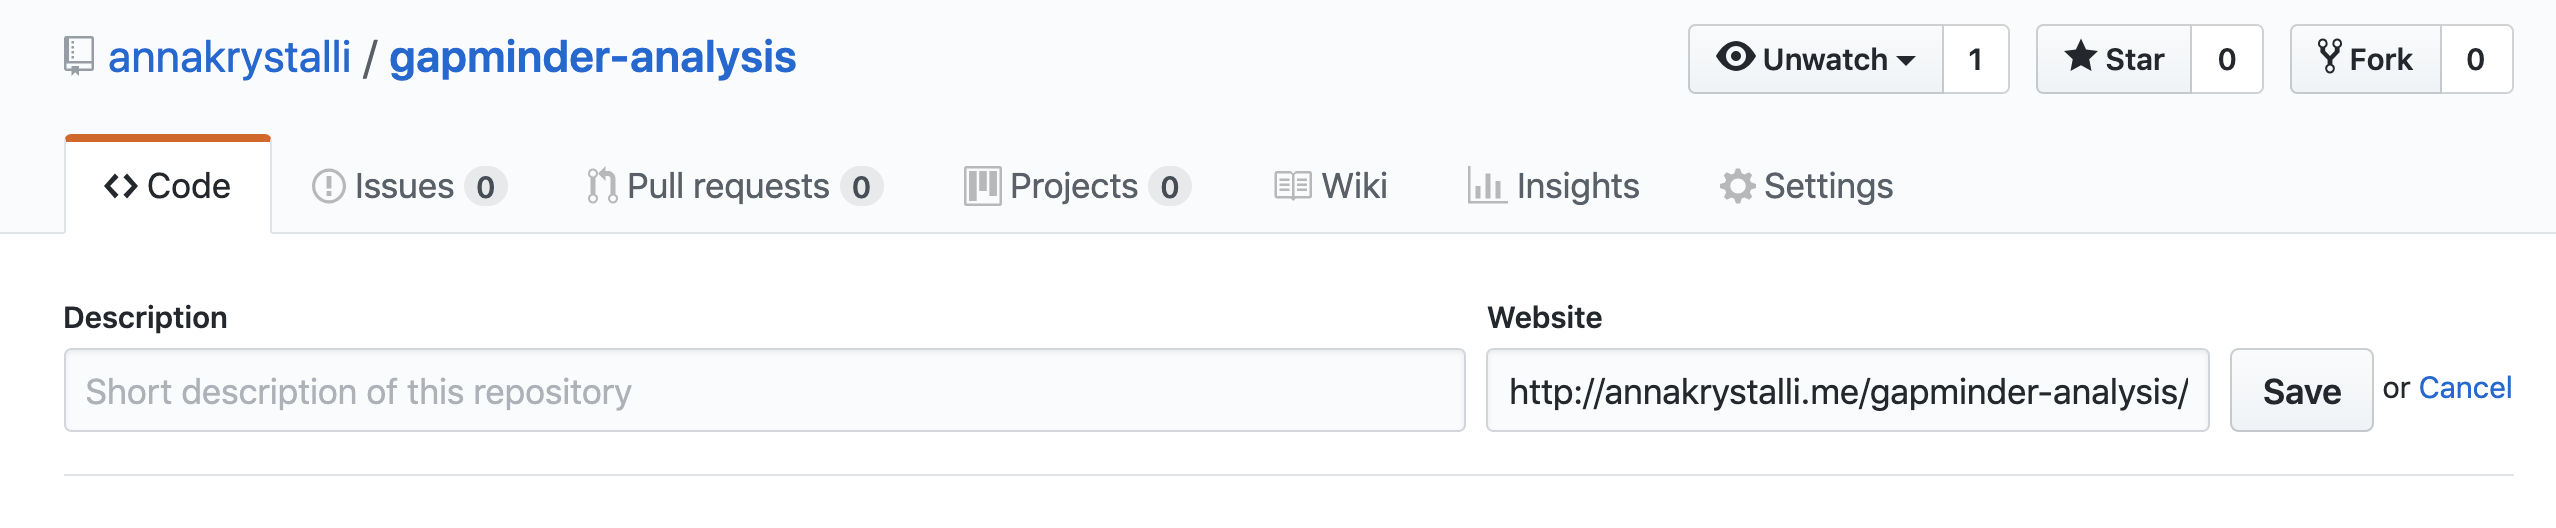Click the Wiki book icon
The width and height of the screenshot is (2556, 528).
coord(1293,186)
